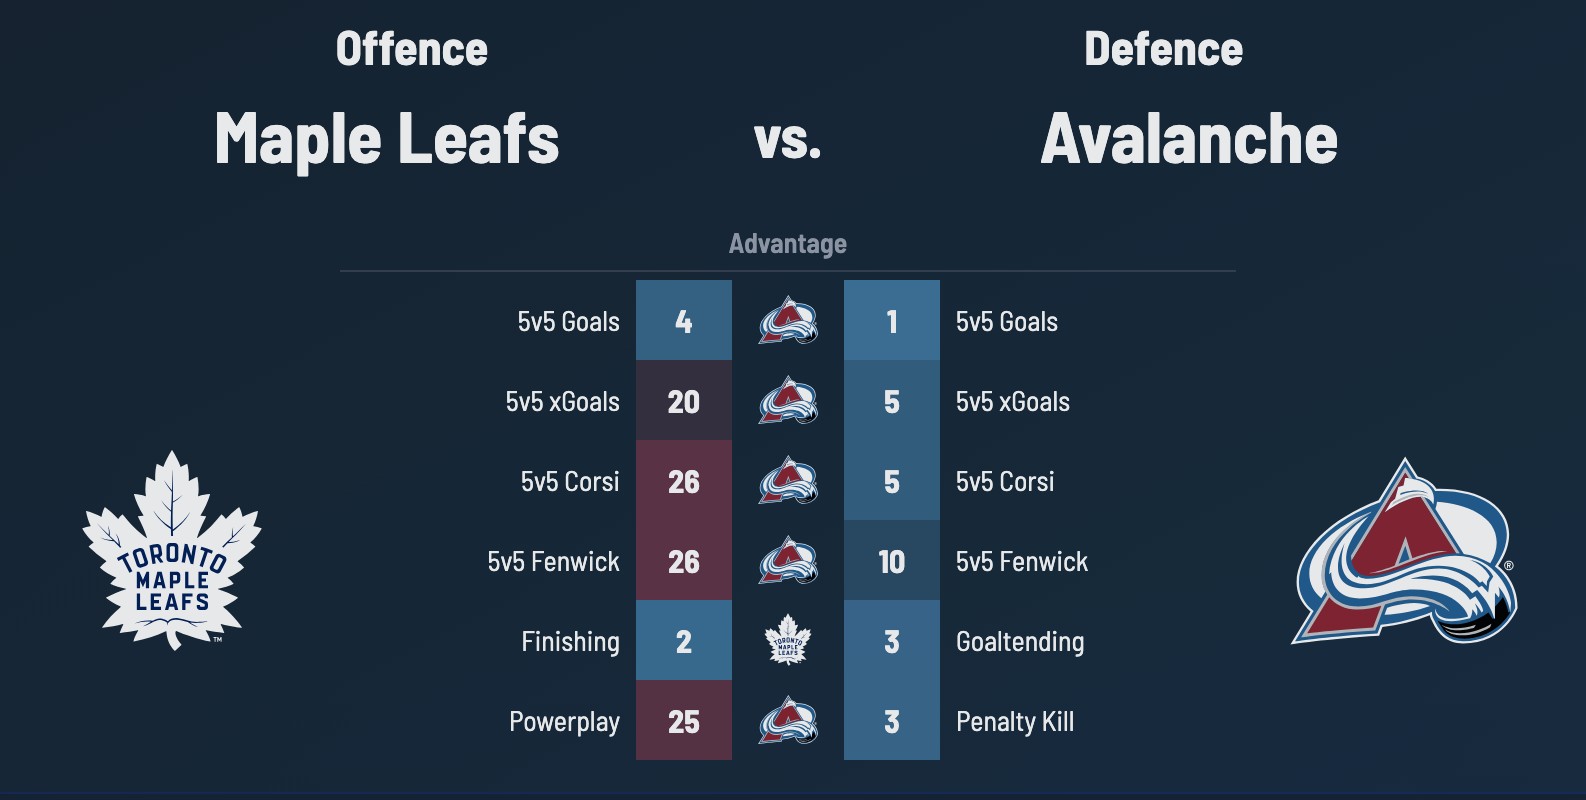The width and height of the screenshot is (1586, 800).
Task: Click the large Colorado Avalanche logo
Action: tap(1404, 553)
